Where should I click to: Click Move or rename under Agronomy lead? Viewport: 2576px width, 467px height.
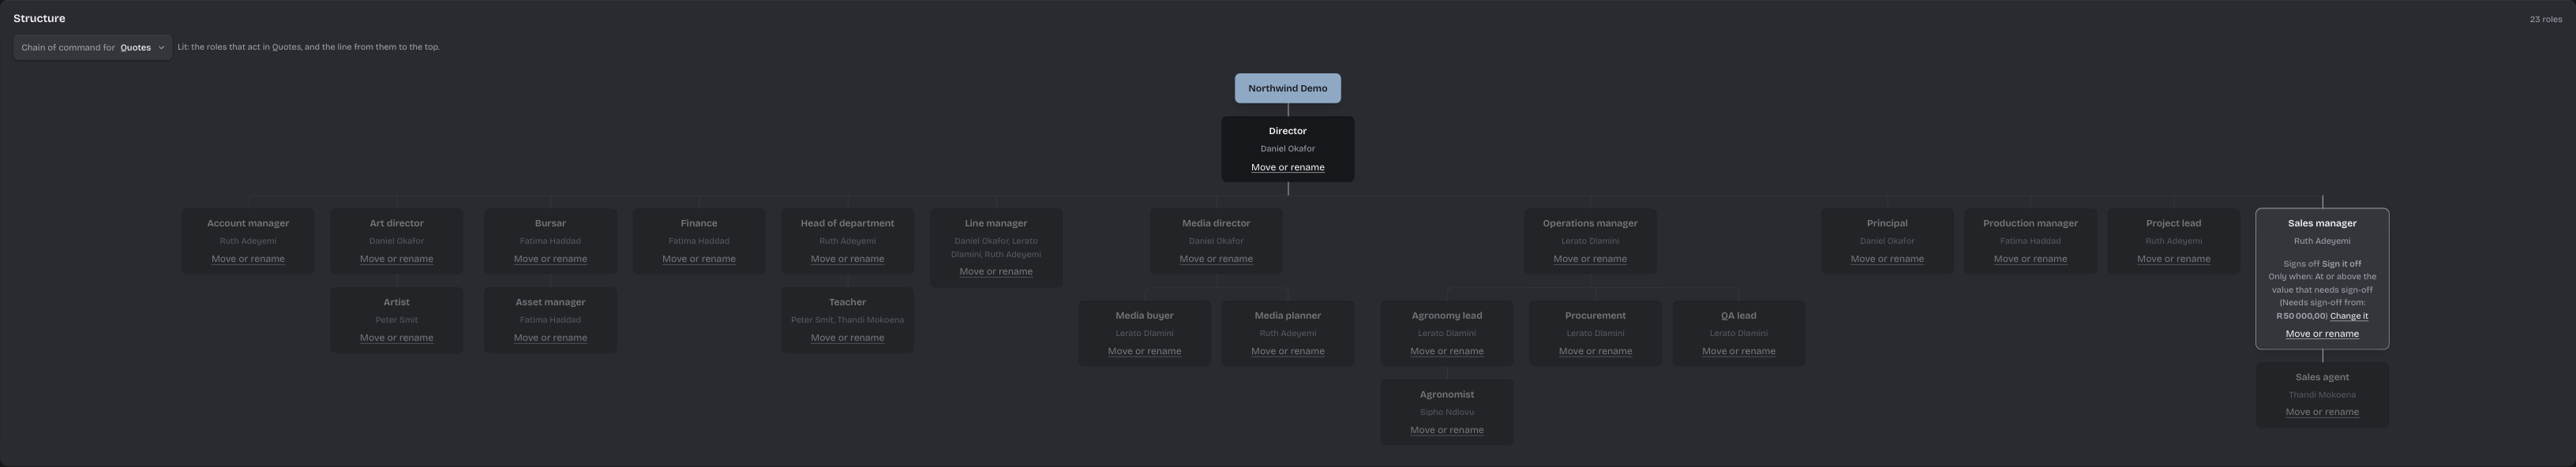pos(1446,351)
